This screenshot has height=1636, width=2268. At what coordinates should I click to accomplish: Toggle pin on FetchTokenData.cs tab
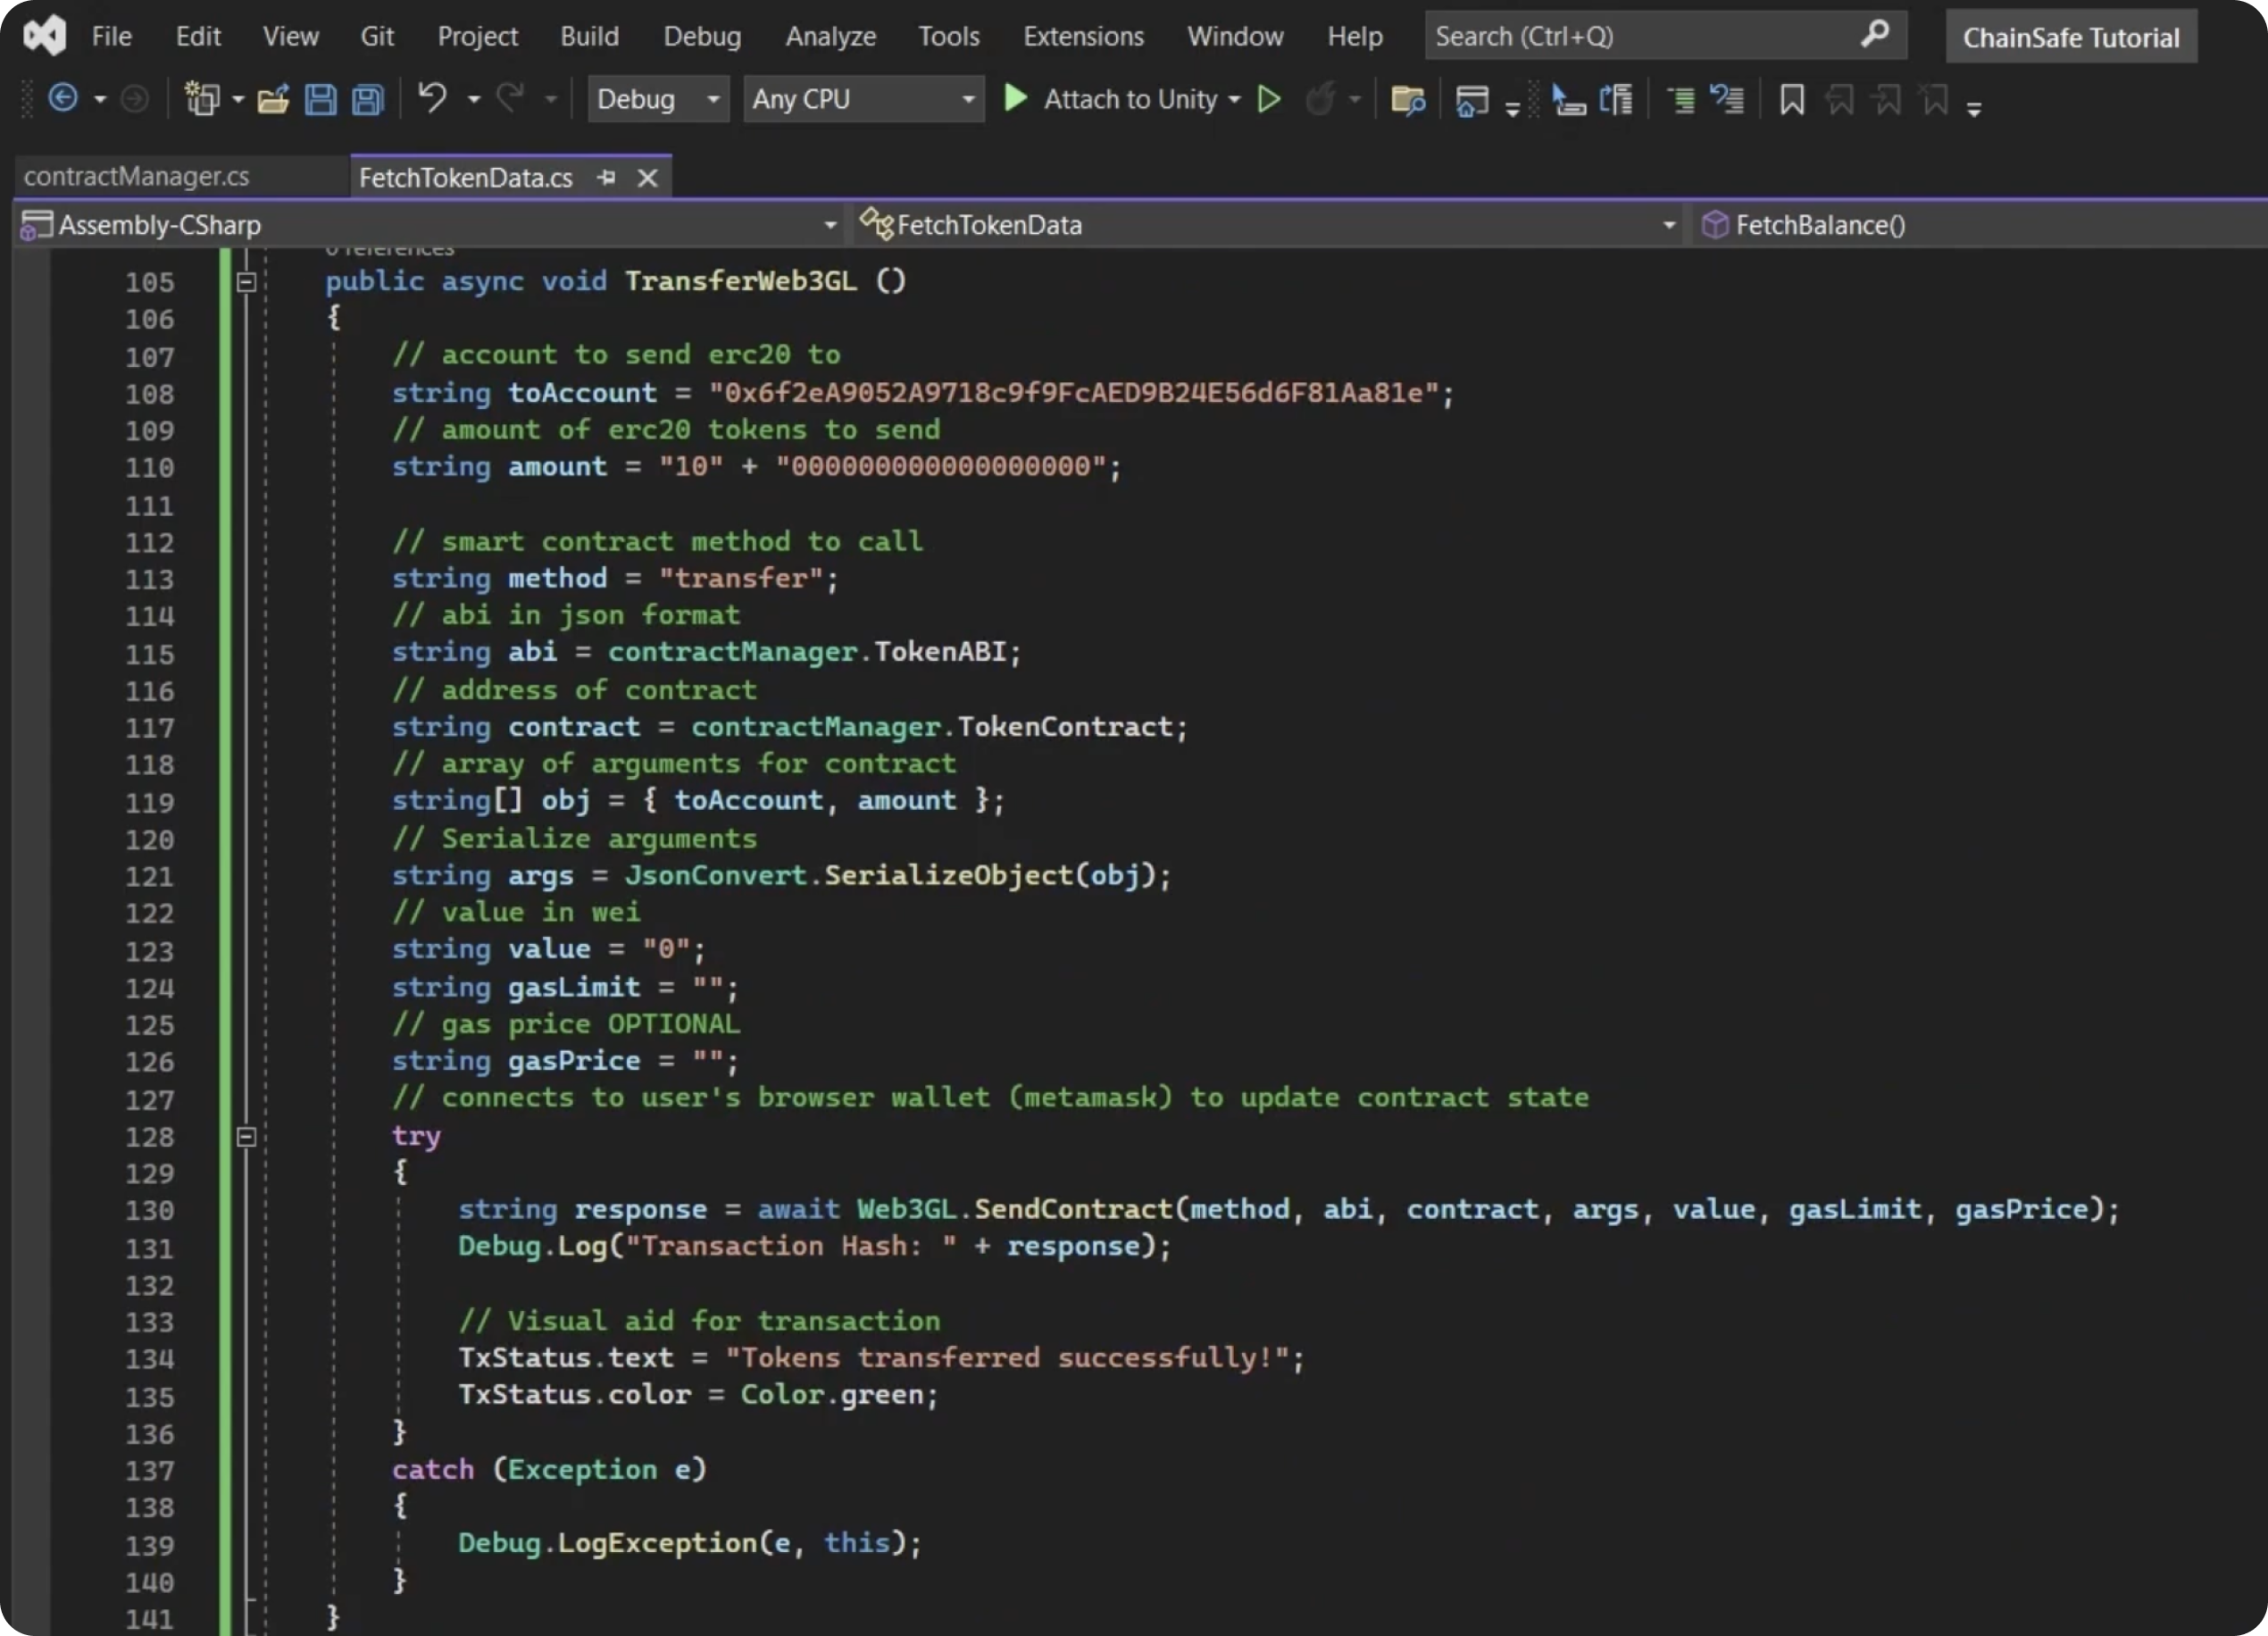(606, 178)
